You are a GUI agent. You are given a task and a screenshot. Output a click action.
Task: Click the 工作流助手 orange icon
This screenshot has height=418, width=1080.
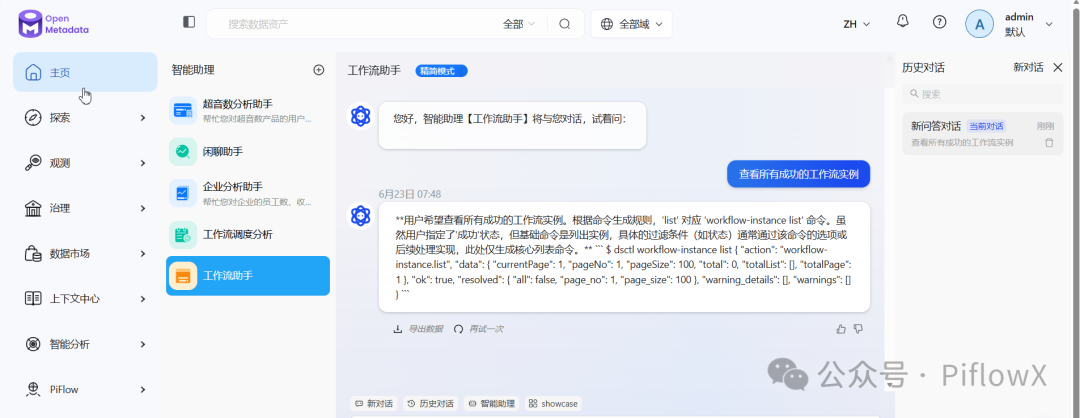tap(183, 276)
